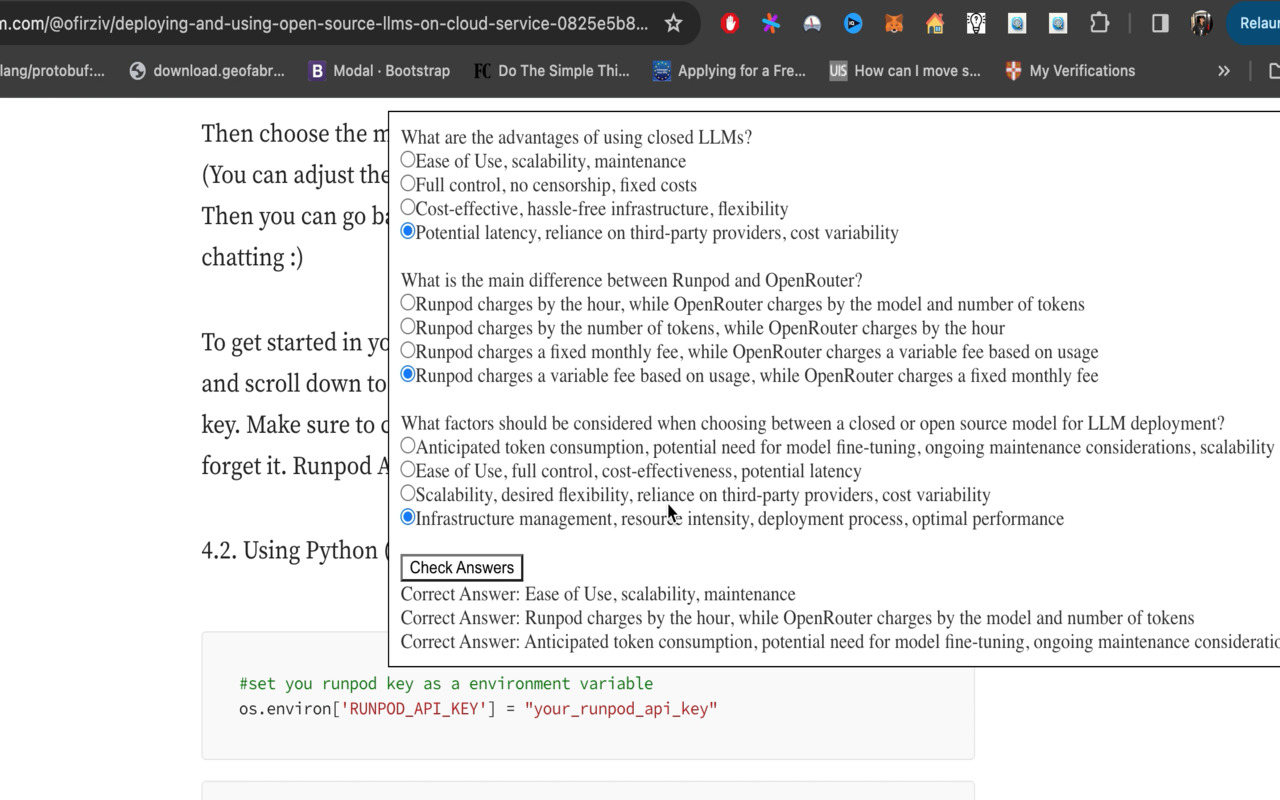Click the Relaunch update button
Viewport: 1280px width, 800px height.
coord(1255,23)
